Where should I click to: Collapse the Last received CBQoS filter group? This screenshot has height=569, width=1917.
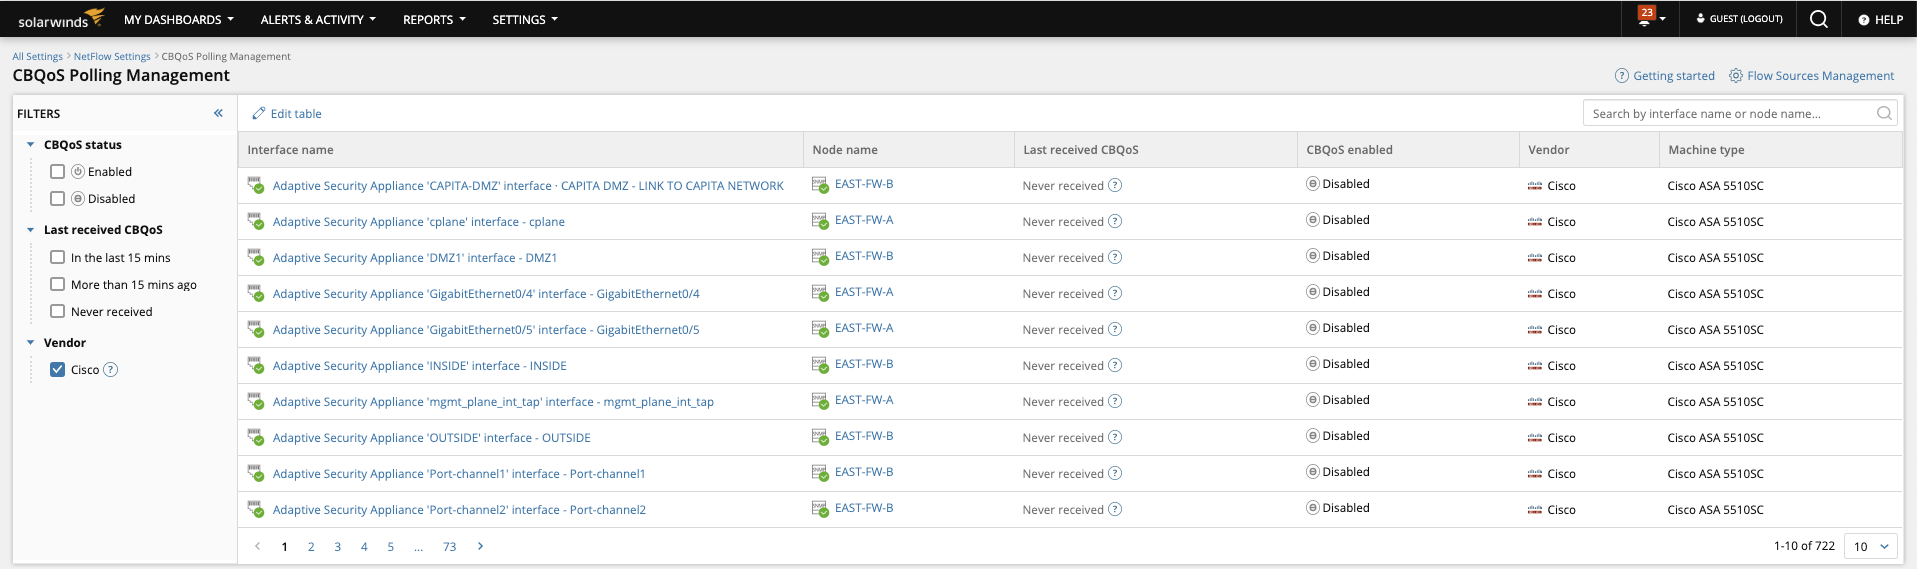tap(31, 230)
